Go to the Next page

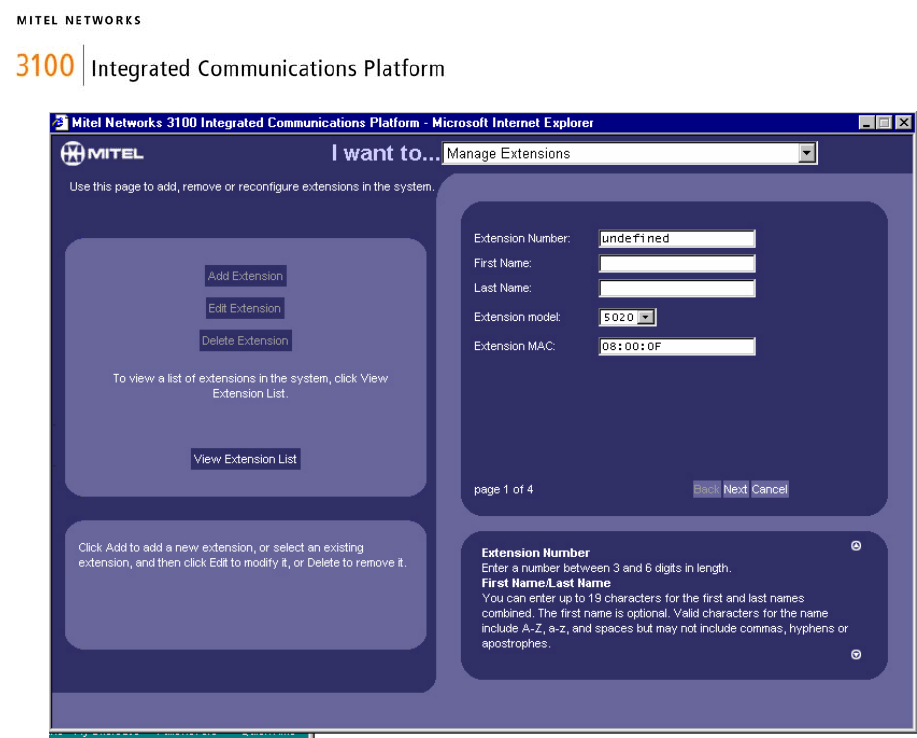coord(735,489)
